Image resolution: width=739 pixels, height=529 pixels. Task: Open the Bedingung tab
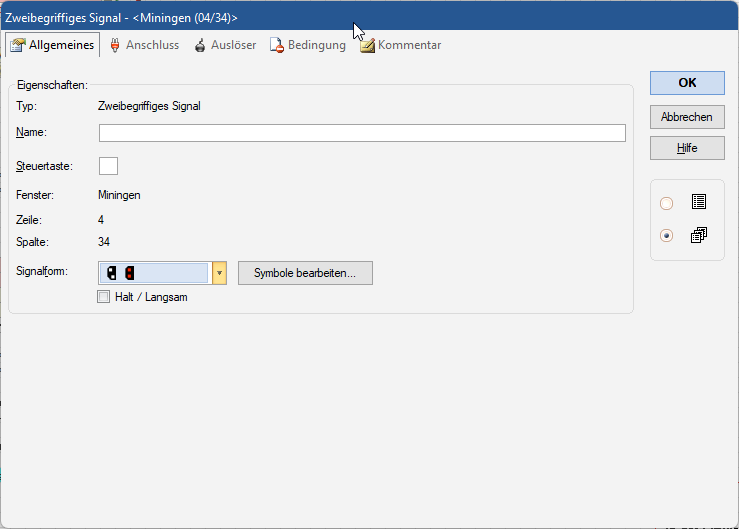click(316, 45)
